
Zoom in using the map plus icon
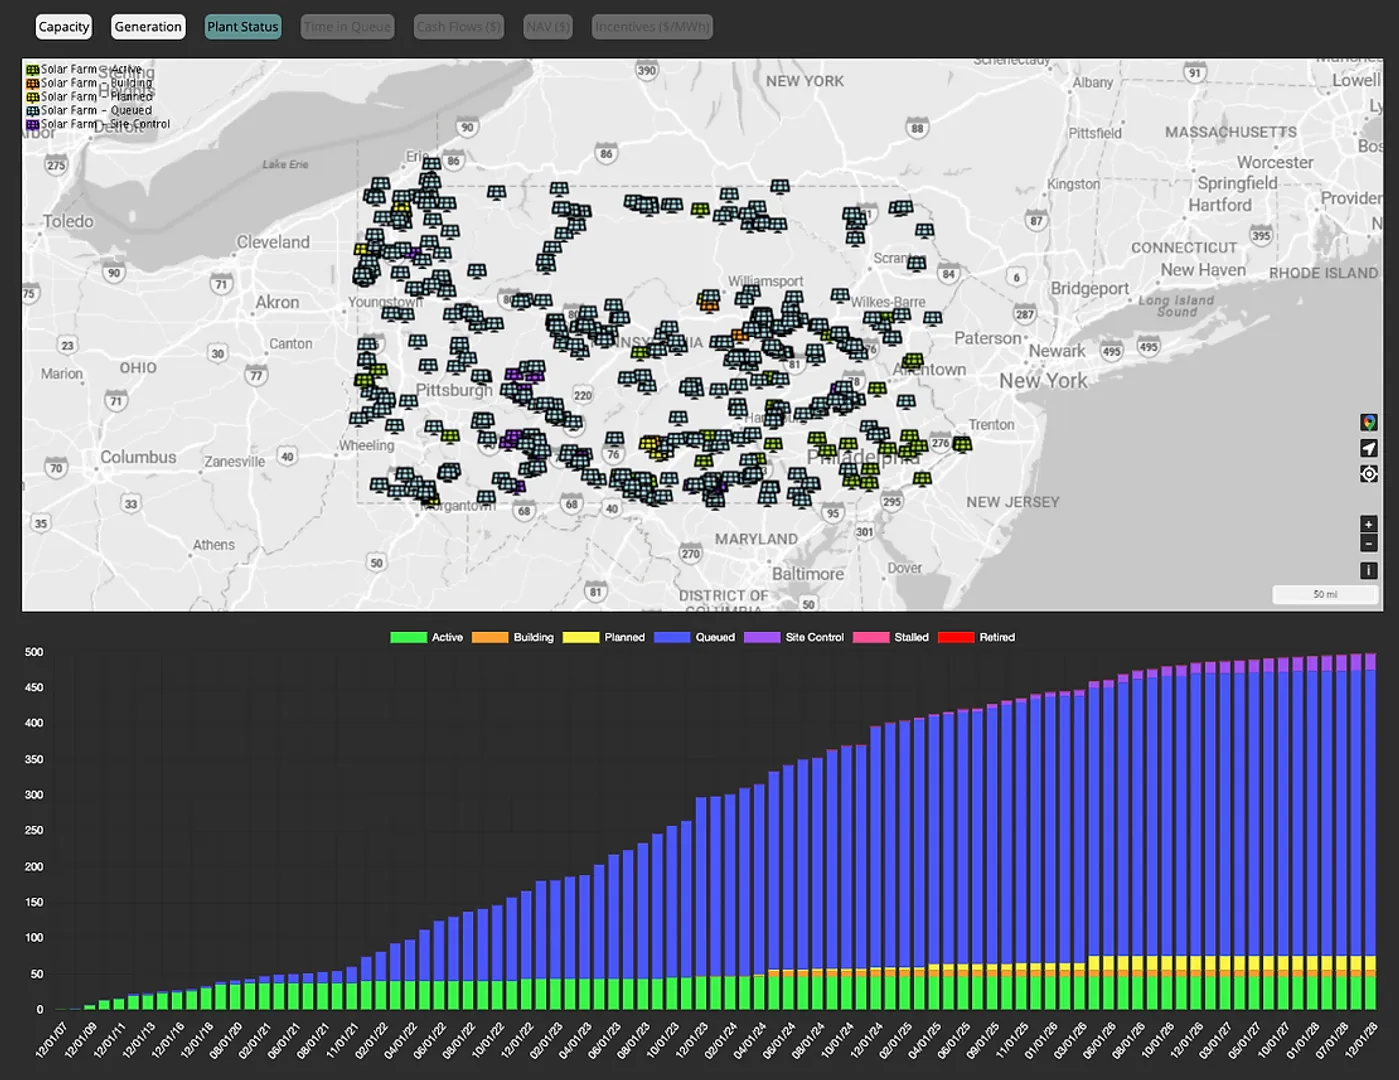pyautogui.click(x=1368, y=523)
